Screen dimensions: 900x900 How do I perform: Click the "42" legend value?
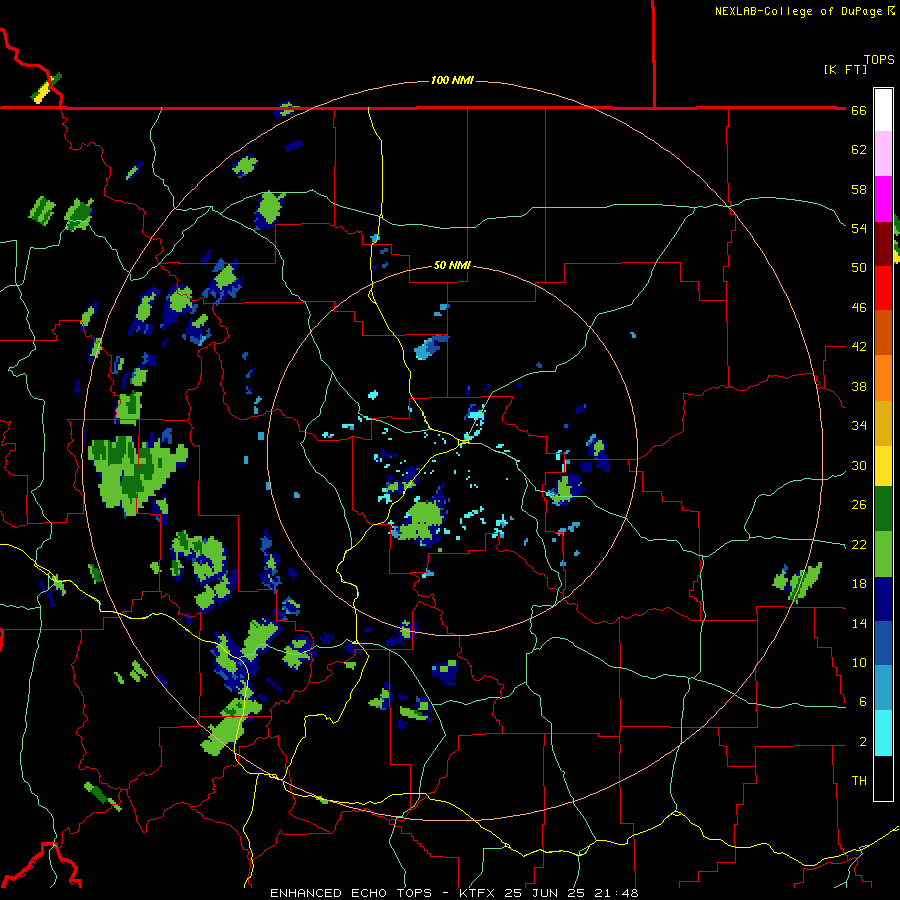tap(859, 347)
